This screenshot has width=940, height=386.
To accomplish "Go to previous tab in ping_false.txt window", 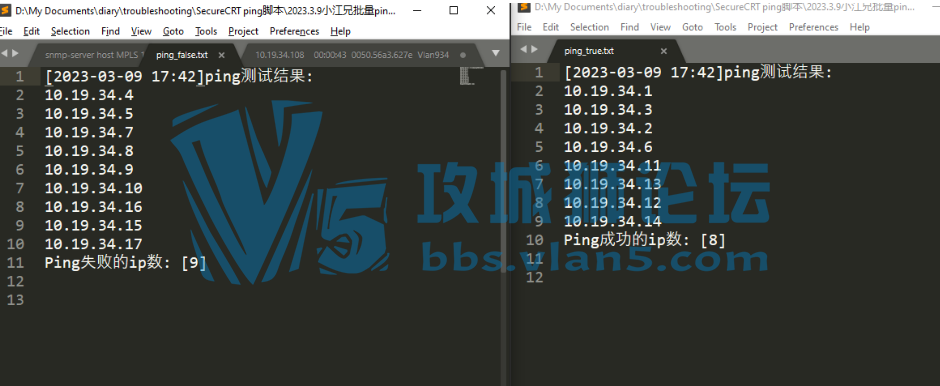I will click(x=4, y=53).
